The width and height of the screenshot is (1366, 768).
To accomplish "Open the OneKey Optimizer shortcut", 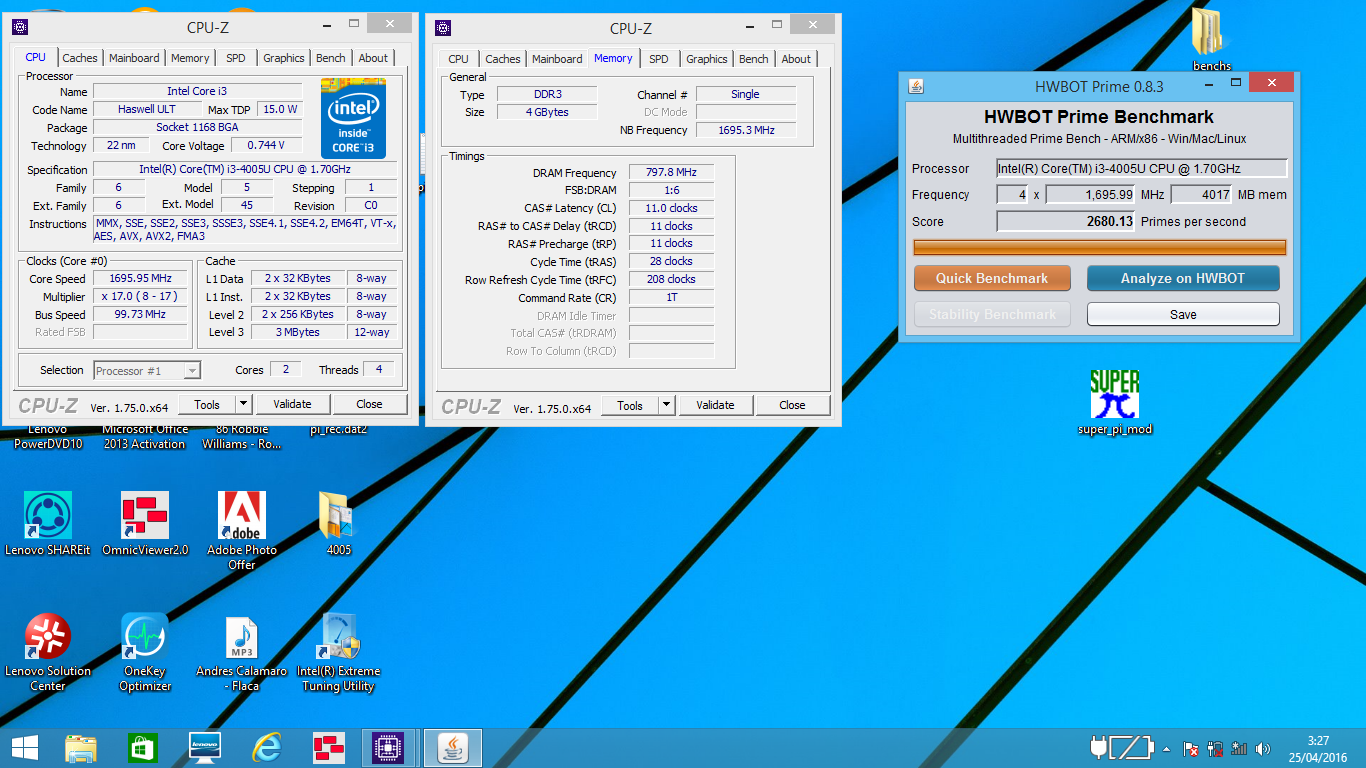I will [145, 652].
